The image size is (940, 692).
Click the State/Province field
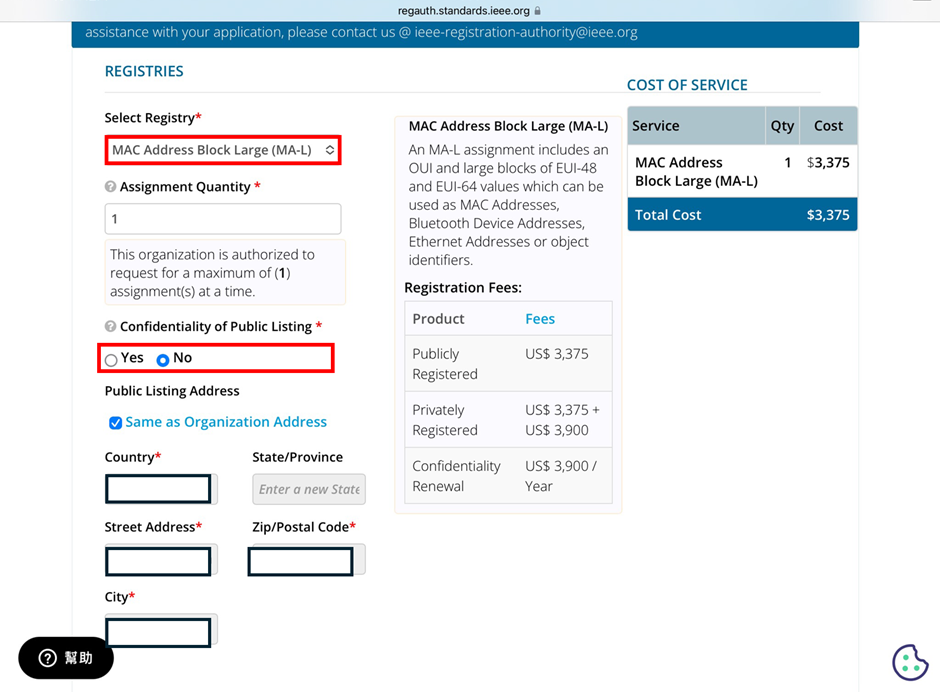coord(309,489)
